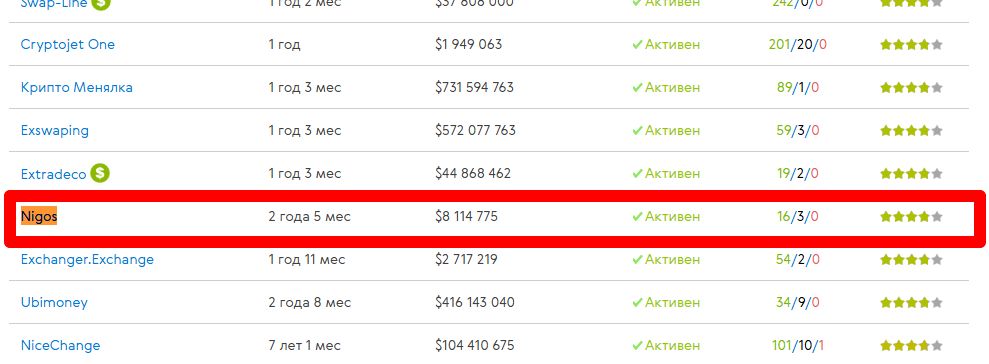Screen dimensions: 989x364
Task: Click the star rating for Ubimoney
Action: [911, 303]
